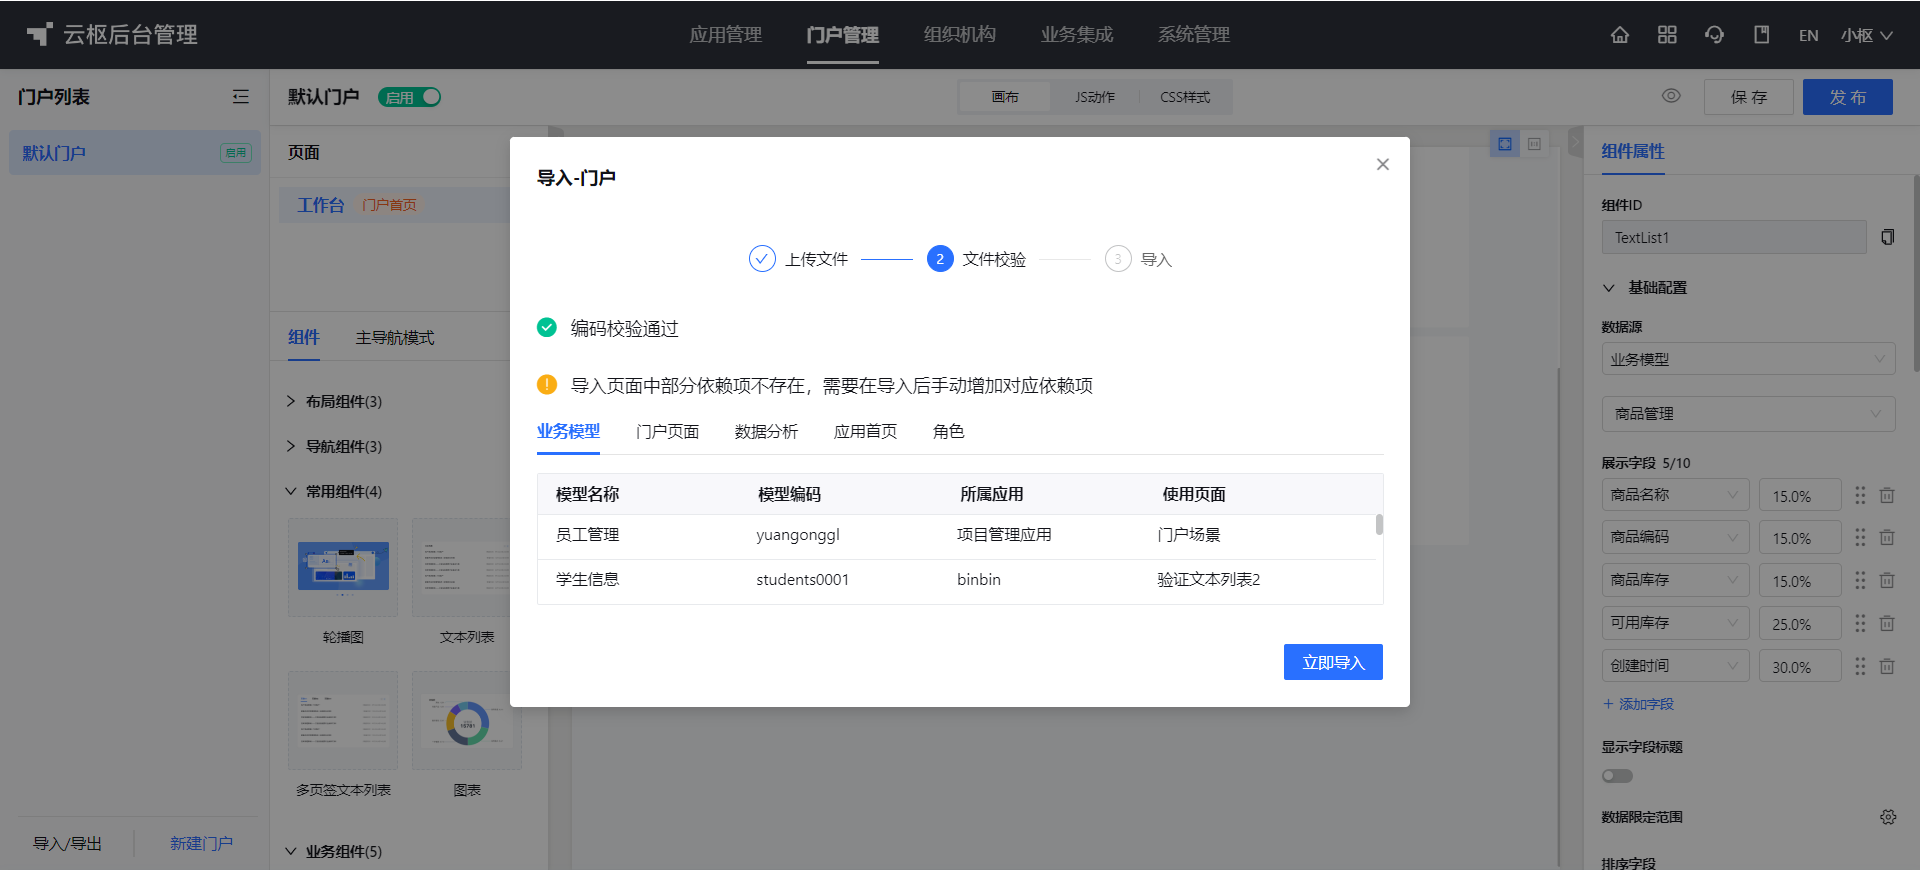1920x870 pixels.
Task: Click 导入/导出 at bottom left
Action: click(68, 843)
